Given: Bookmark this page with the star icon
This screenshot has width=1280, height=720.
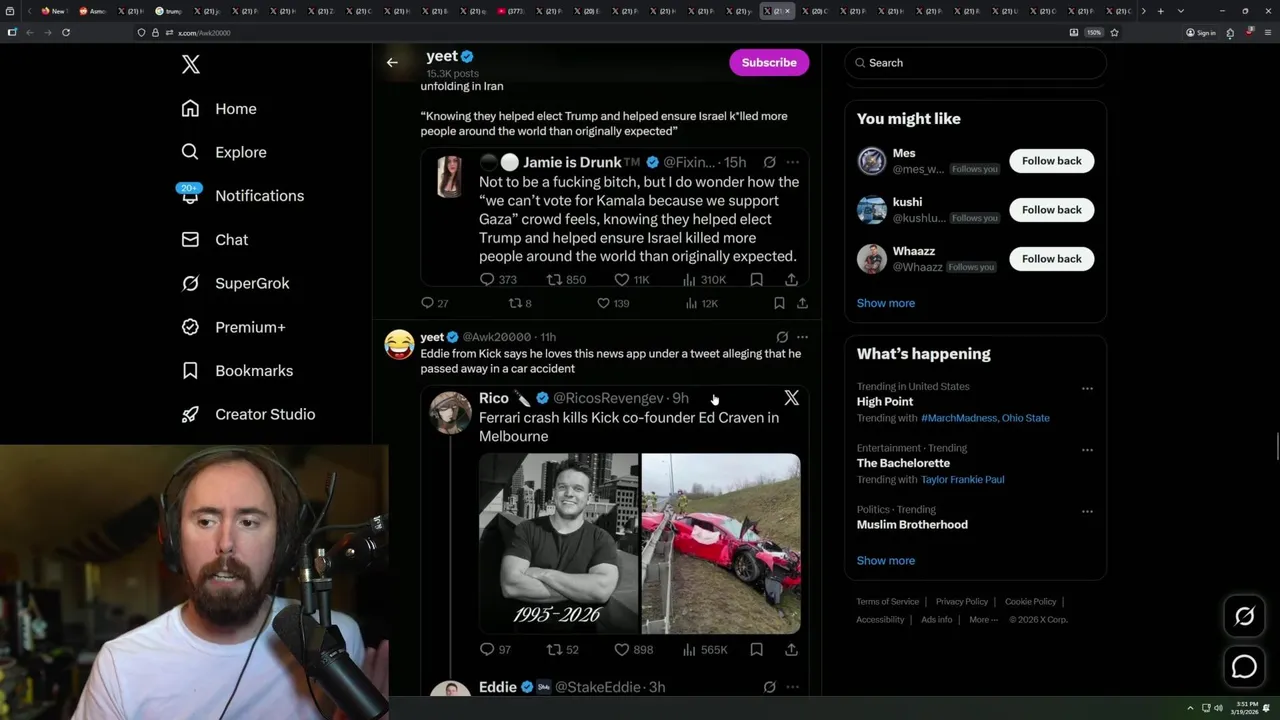Looking at the screenshot, I should tap(1114, 32).
